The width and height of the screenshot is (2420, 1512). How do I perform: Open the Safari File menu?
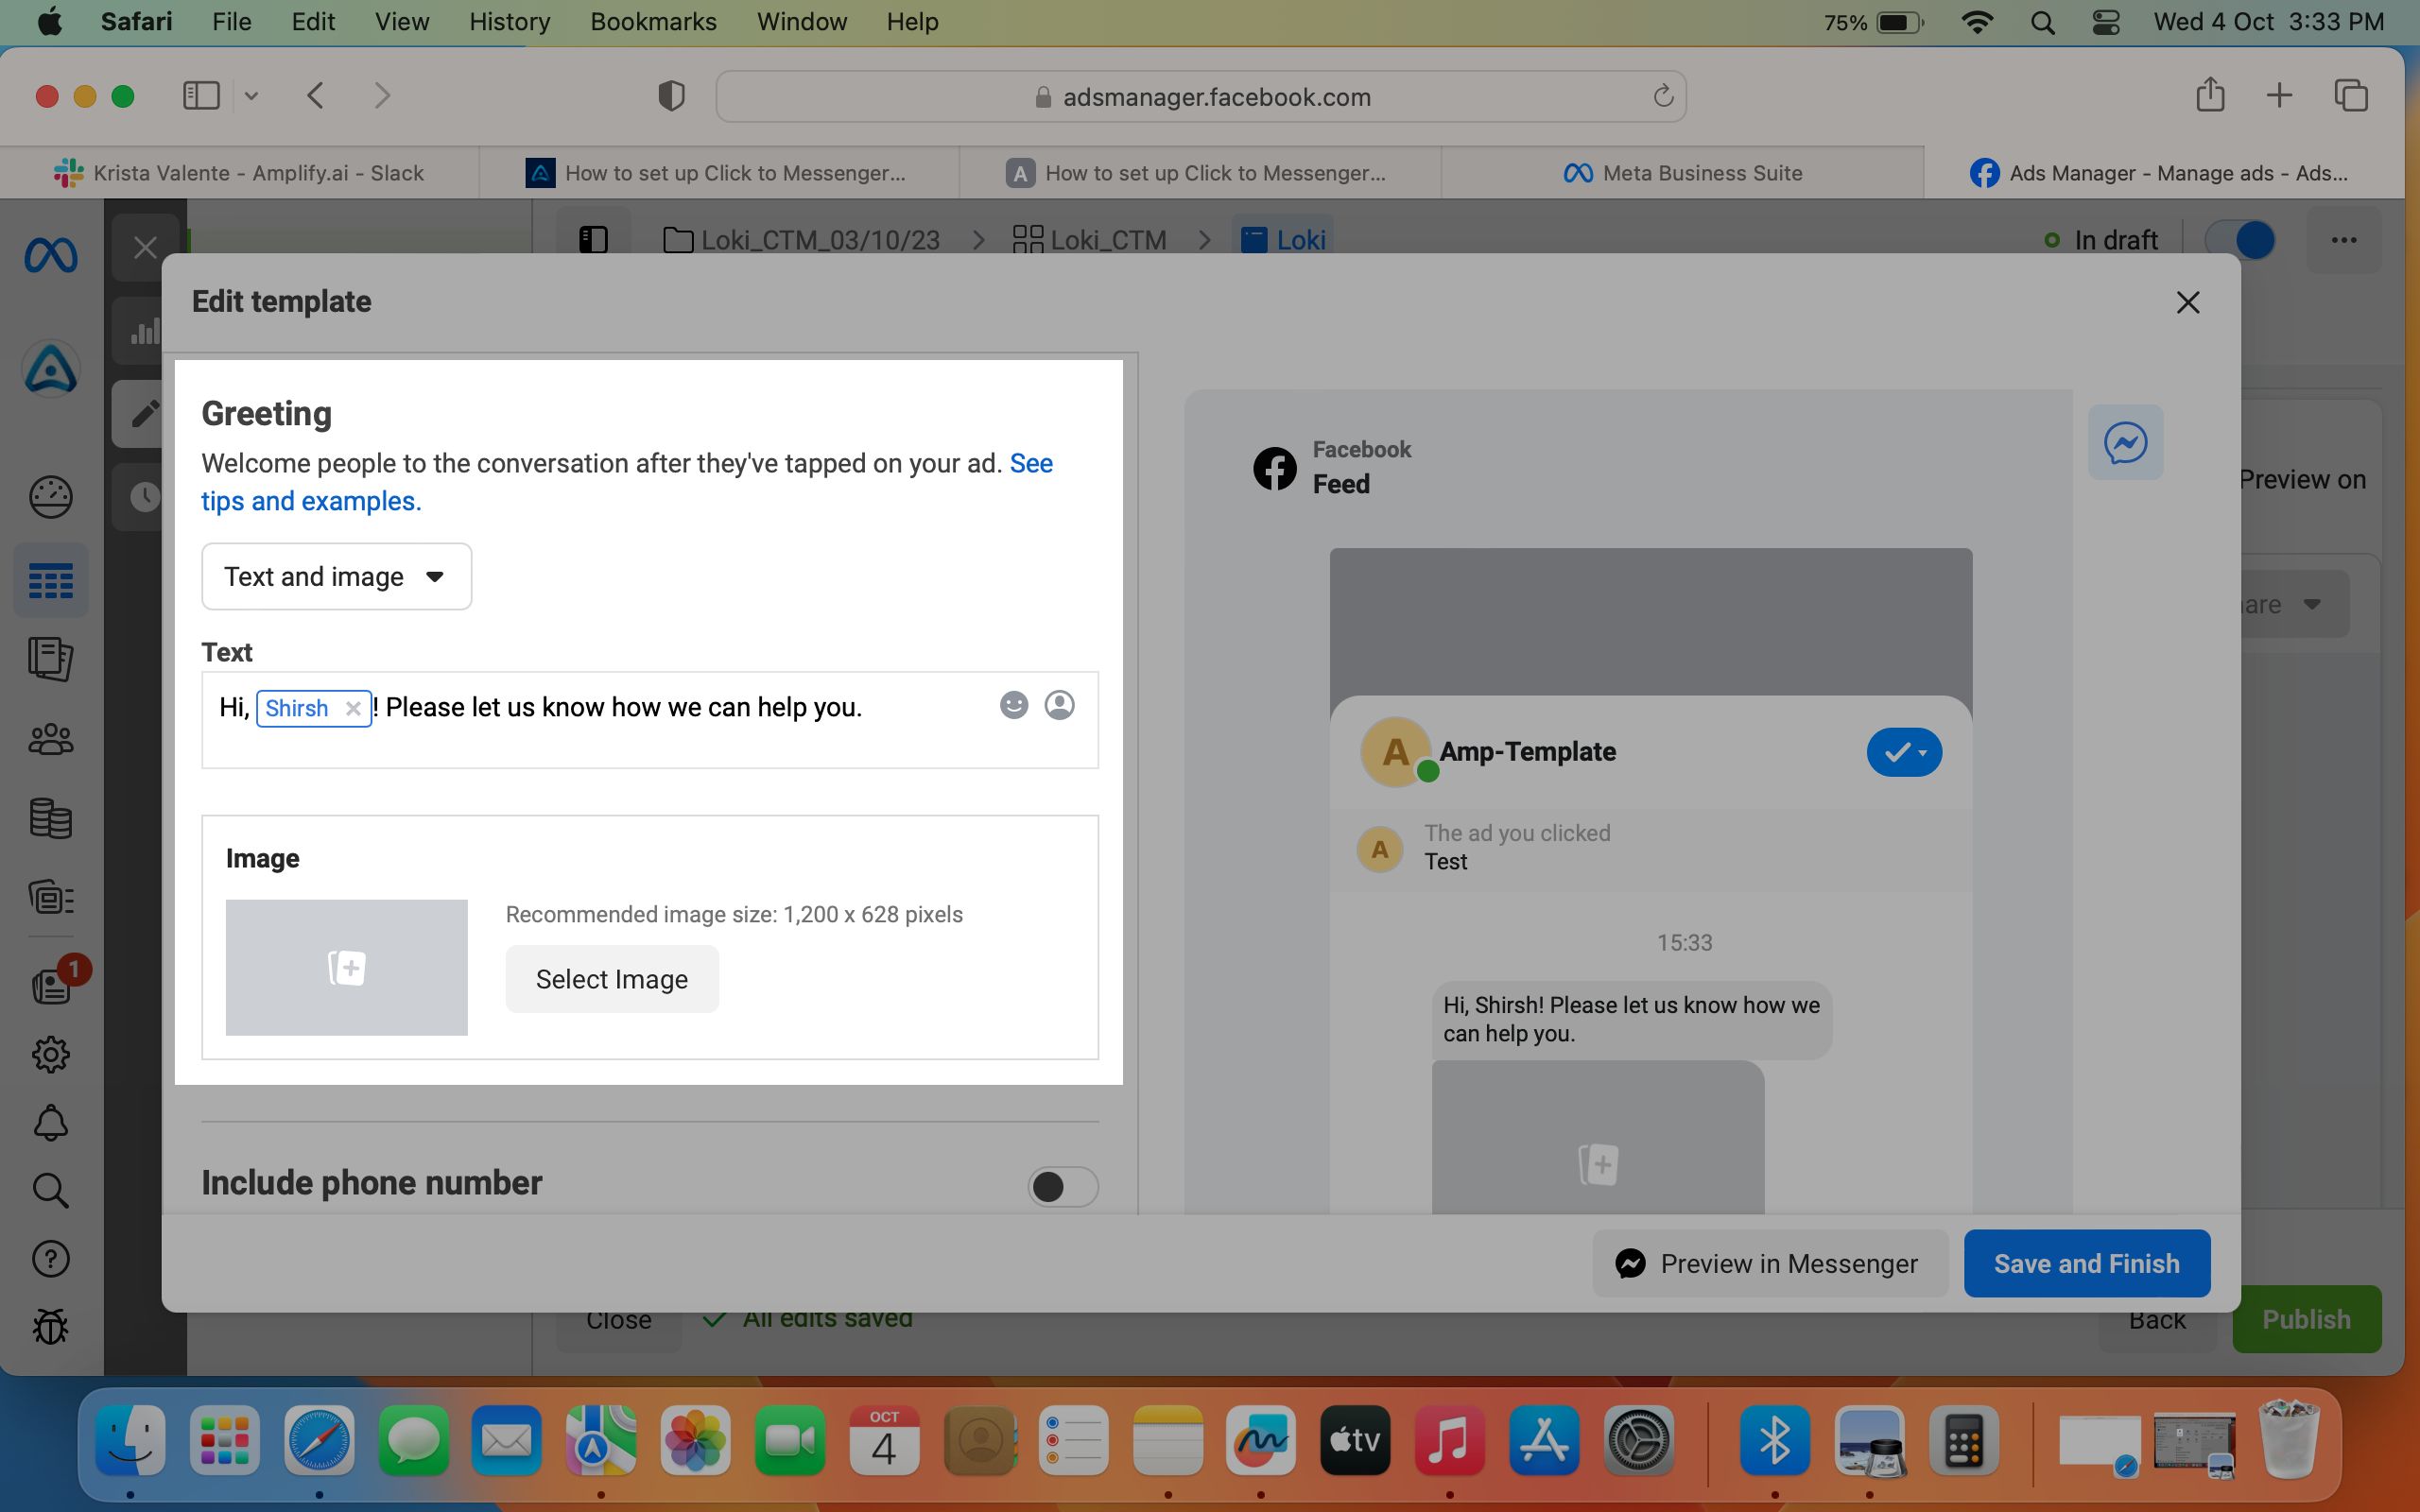pyautogui.click(x=231, y=22)
